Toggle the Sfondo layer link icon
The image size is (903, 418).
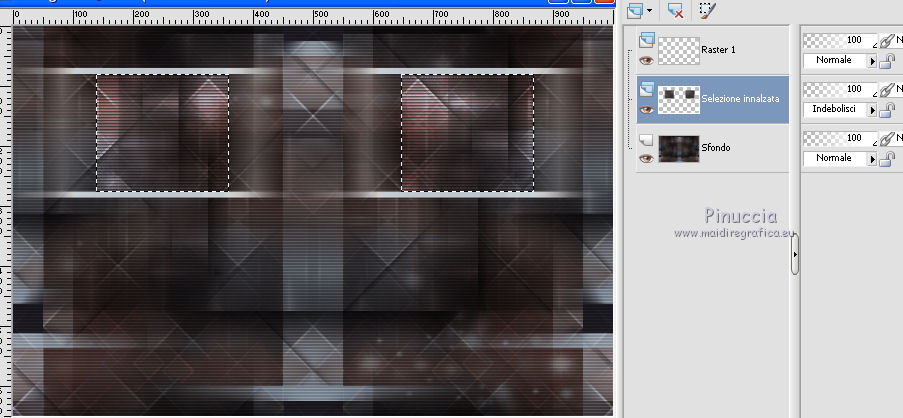[889, 138]
